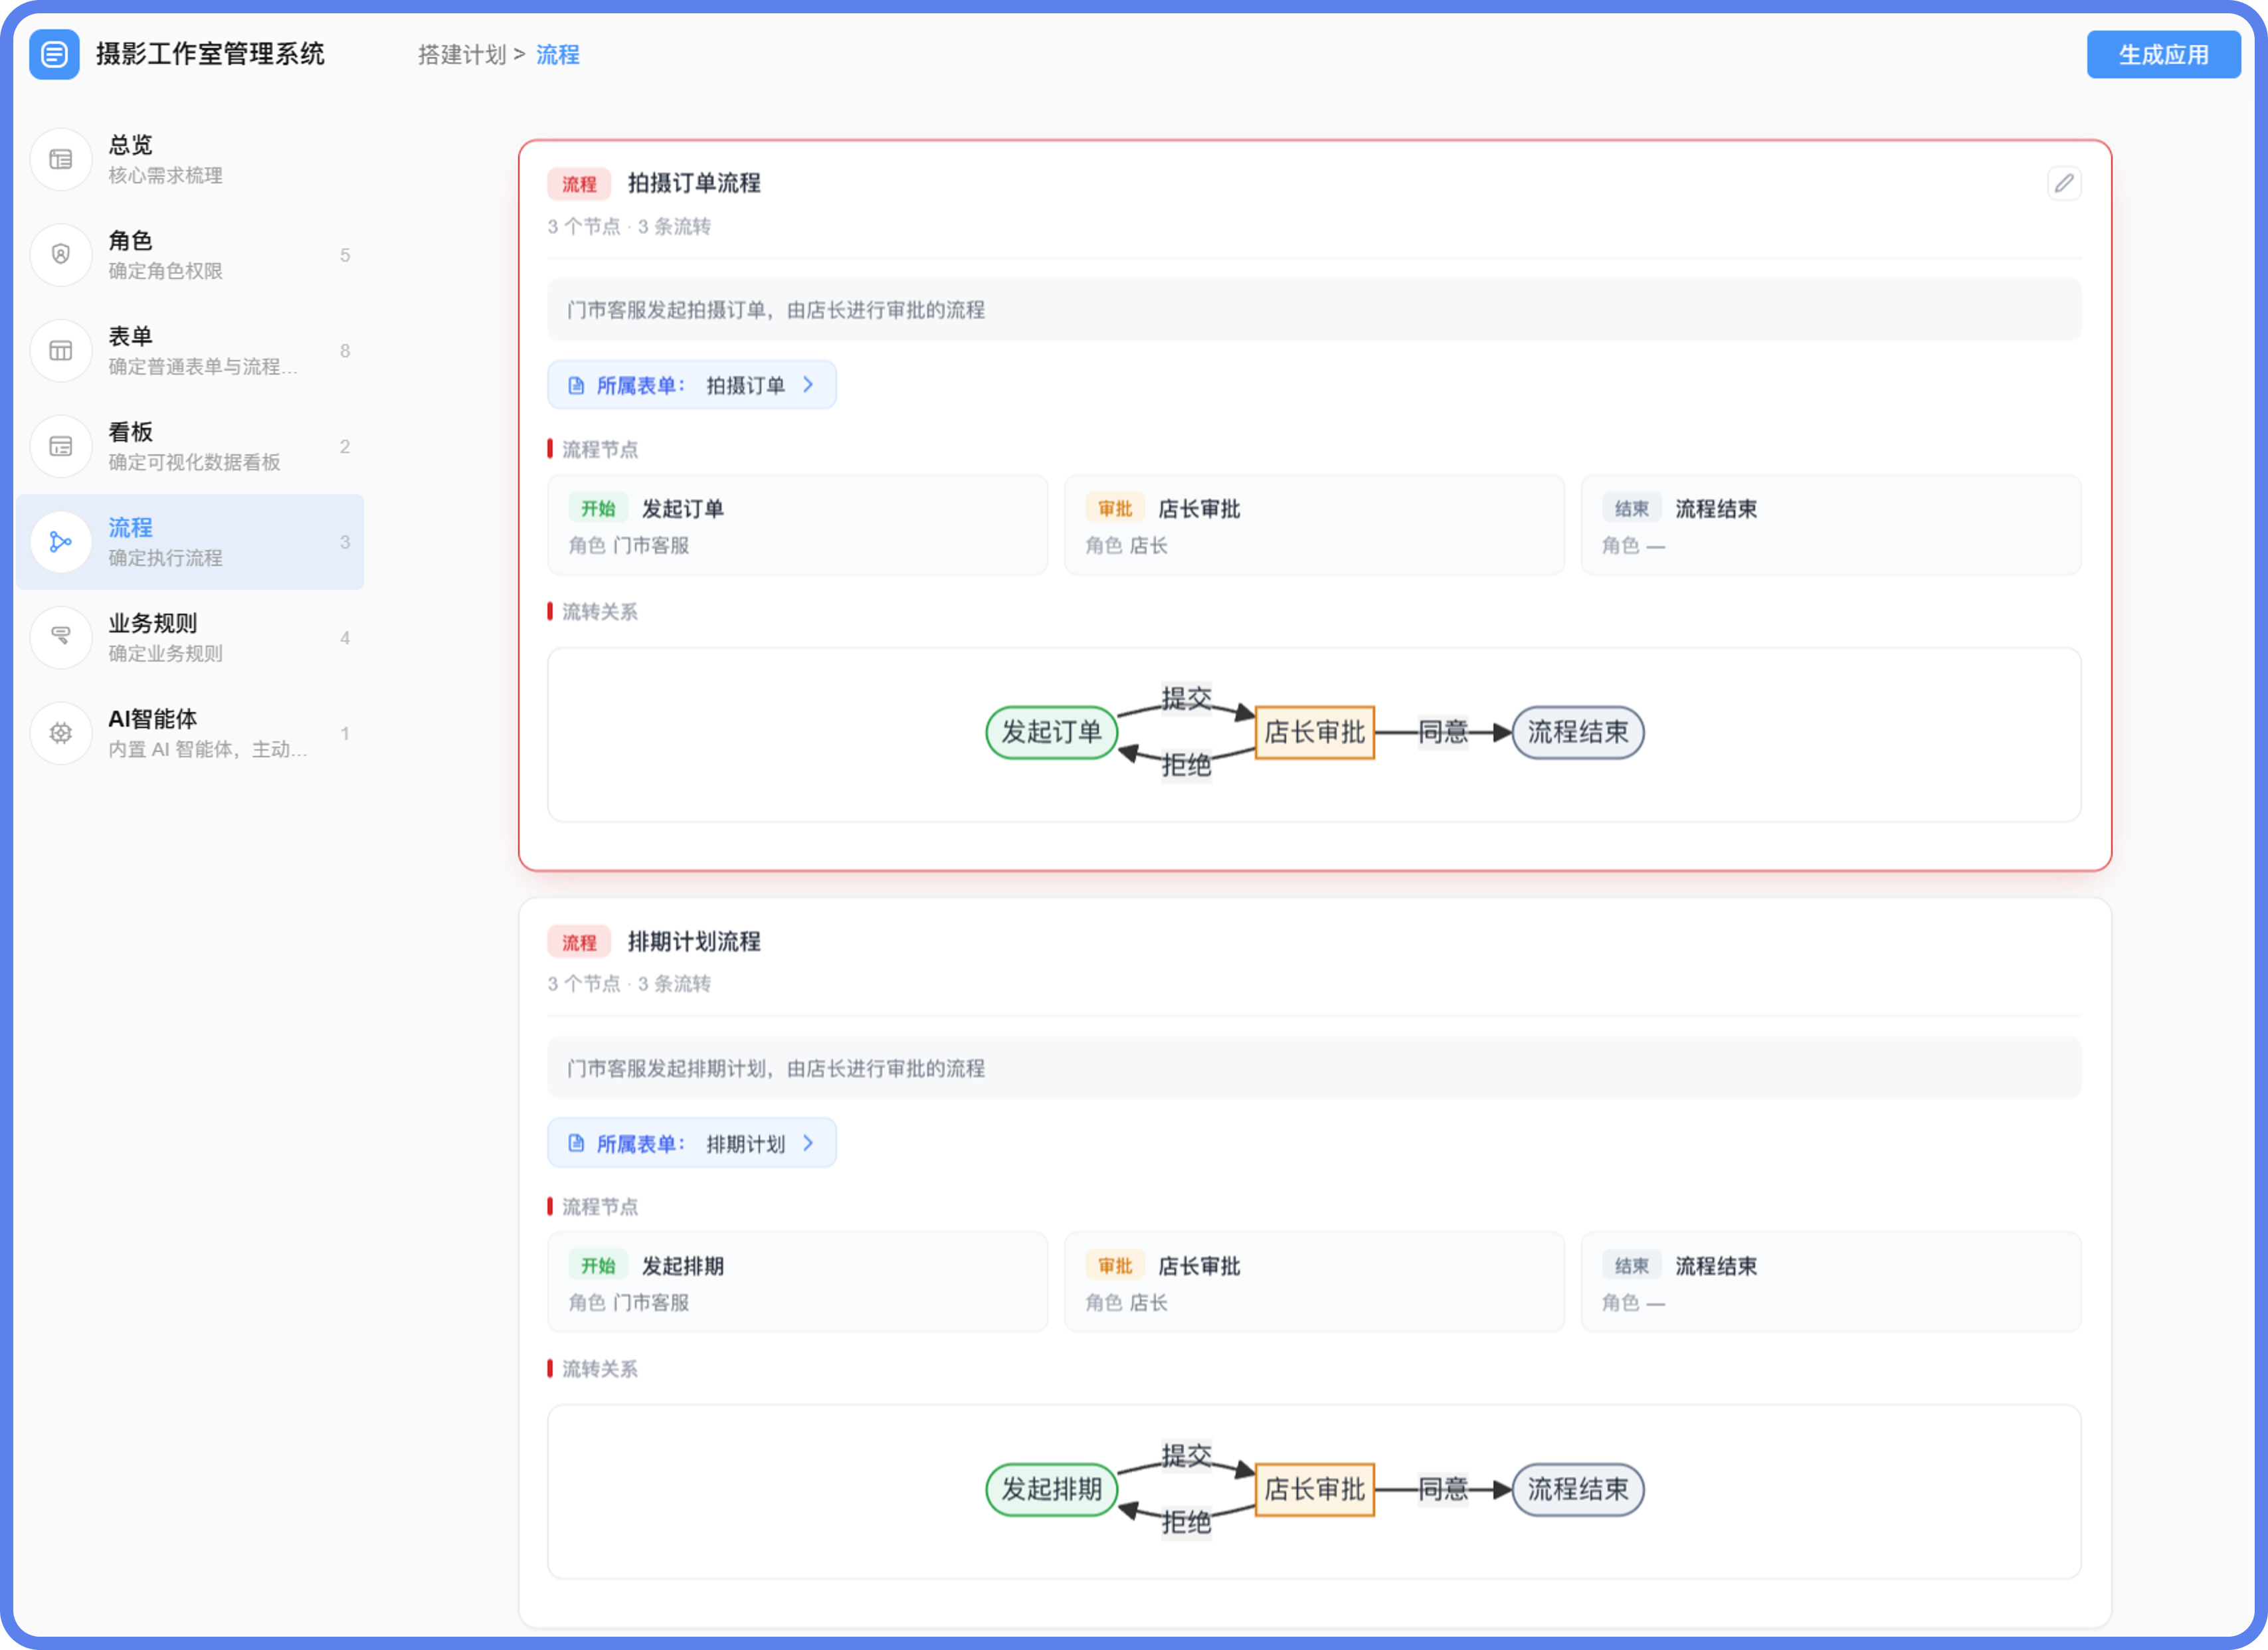Select the 发起订单 start node card
This screenshot has width=2268, height=1650.
pyautogui.click(x=797, y=525)
